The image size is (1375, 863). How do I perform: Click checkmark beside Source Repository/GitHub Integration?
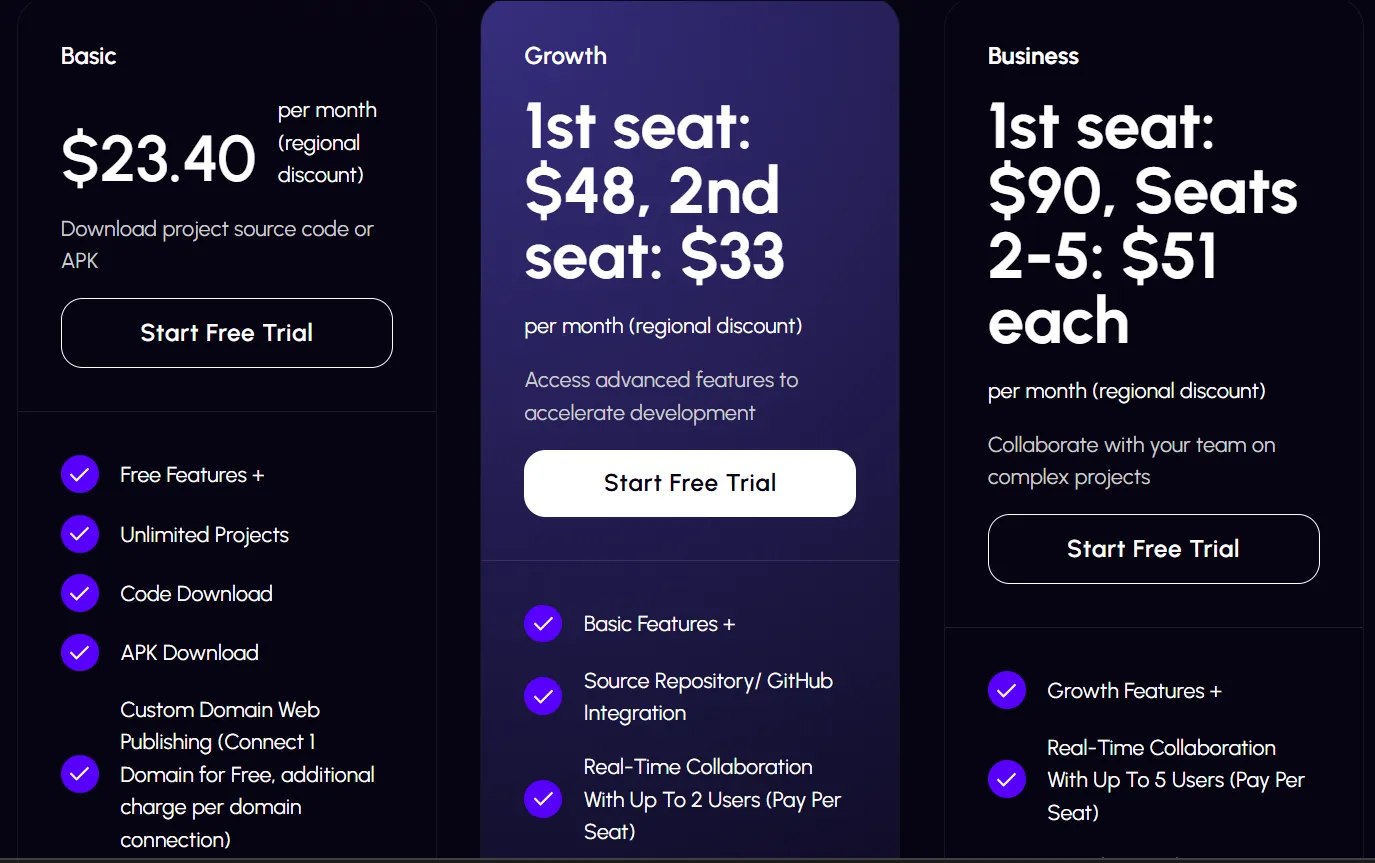[x=543, y=696]
